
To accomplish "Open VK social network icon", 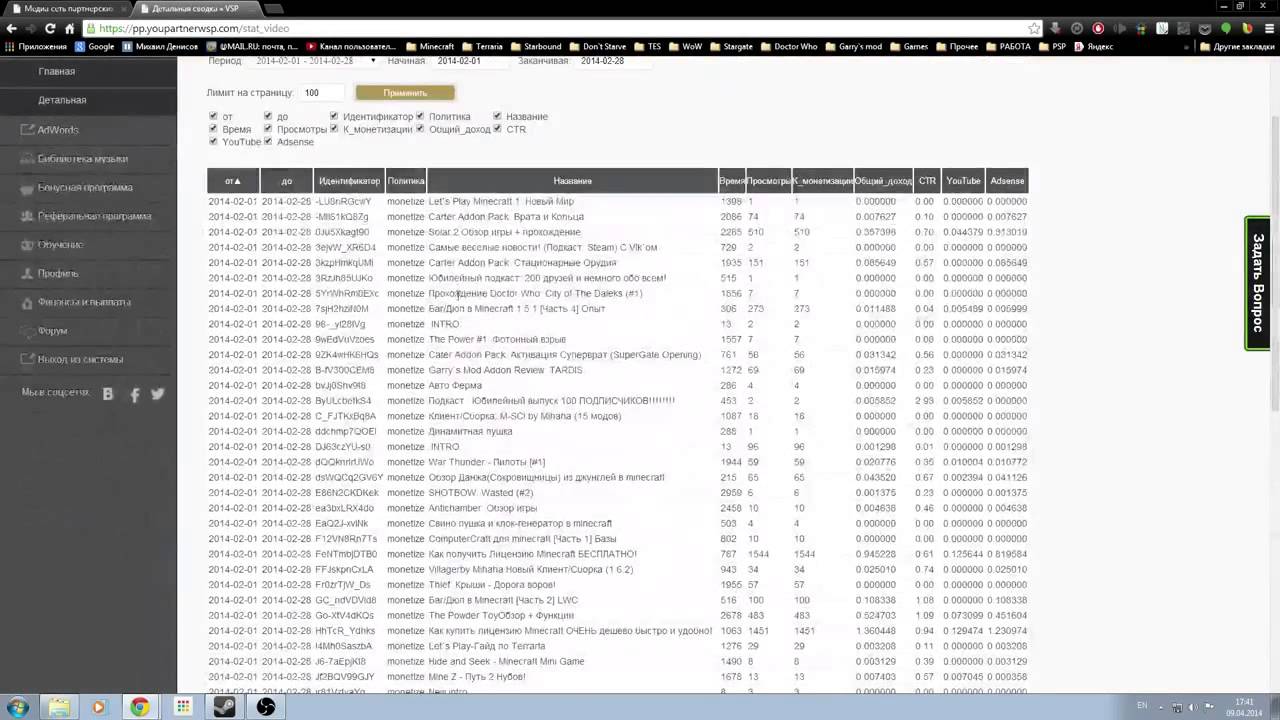I will pyautogui.click(x=108, y=394).
